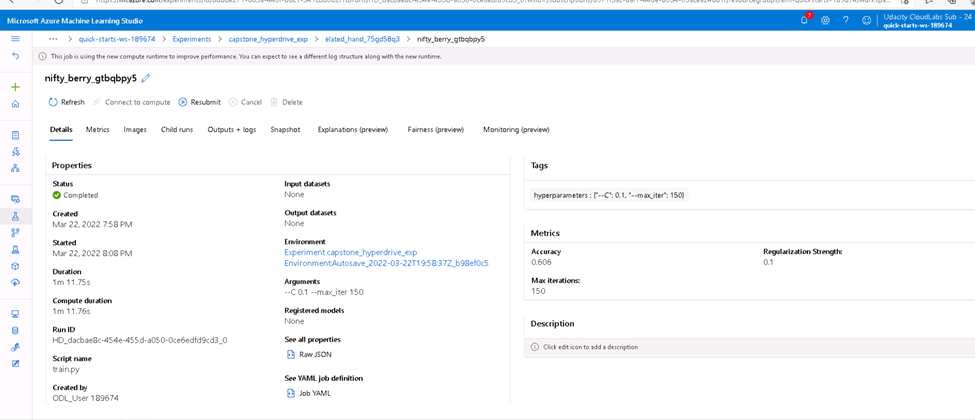The width and height of the screenshot is (975, 420).
Task: Click the Delete run button
Action: pos(286,102)
